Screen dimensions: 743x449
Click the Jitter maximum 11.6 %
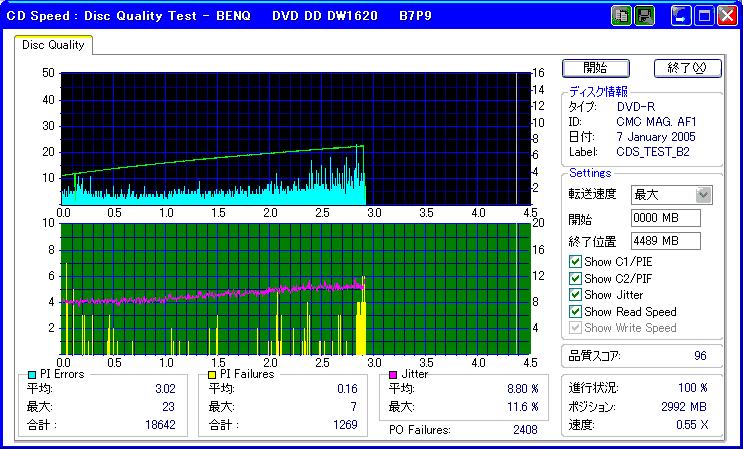coord(523,406)
